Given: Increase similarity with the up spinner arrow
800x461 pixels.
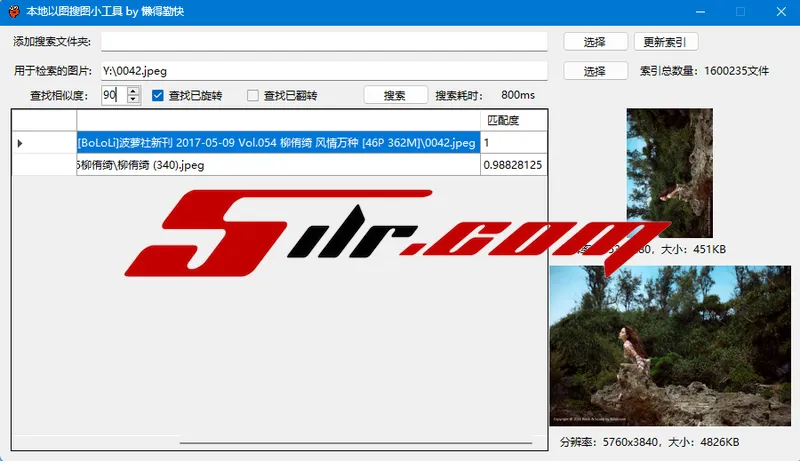Looking at the screenshot, I should click(133, 91).
